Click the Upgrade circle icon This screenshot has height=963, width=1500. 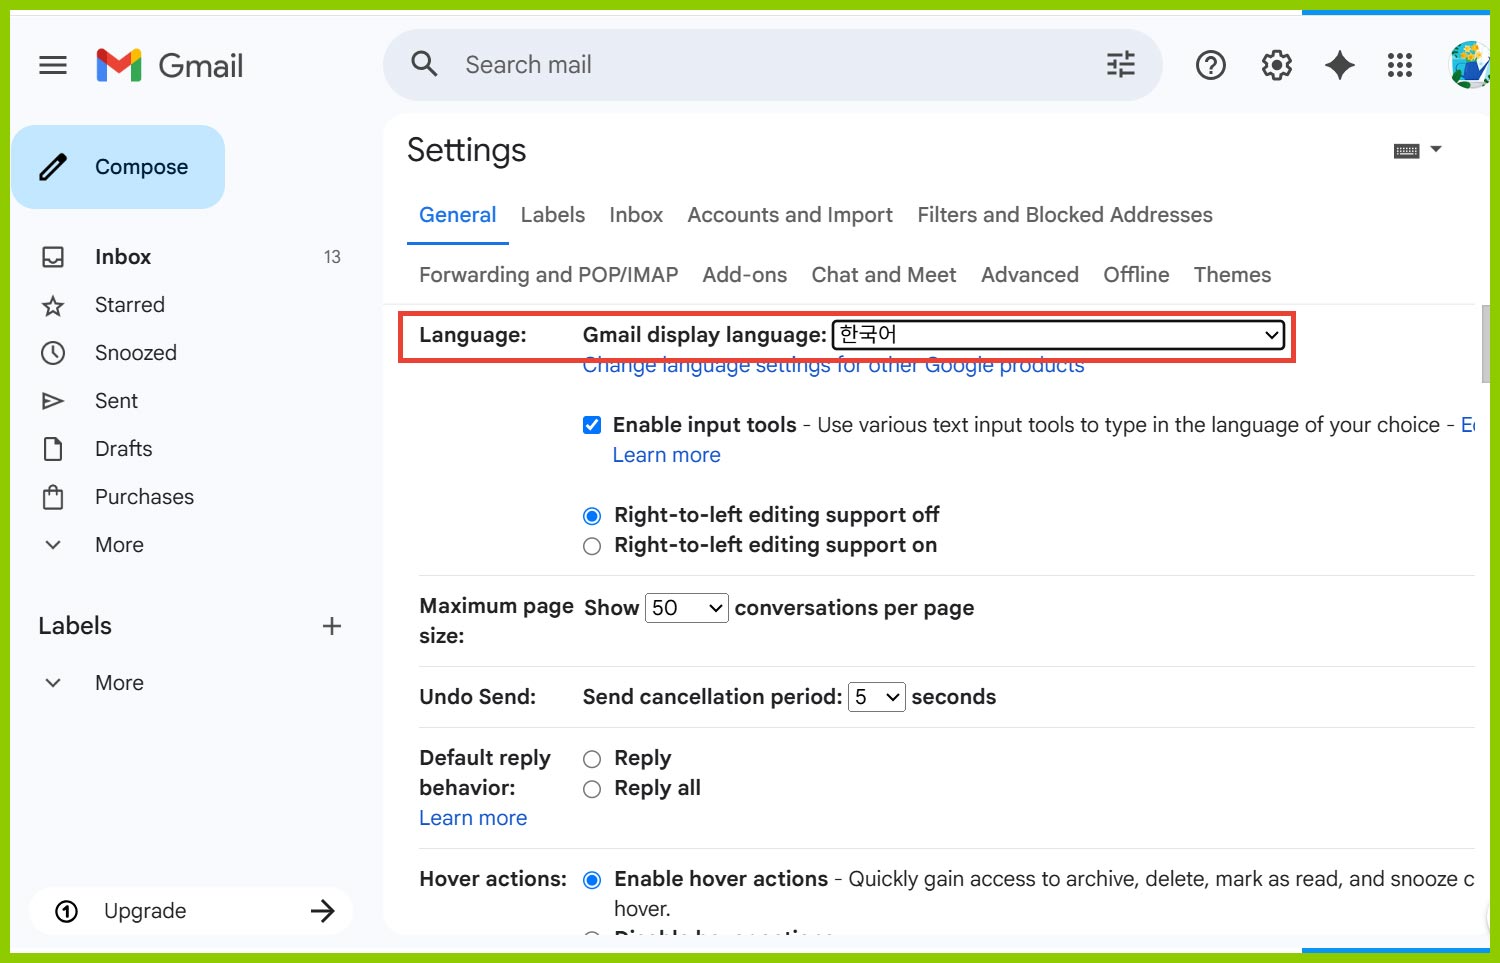coord(66,911)
